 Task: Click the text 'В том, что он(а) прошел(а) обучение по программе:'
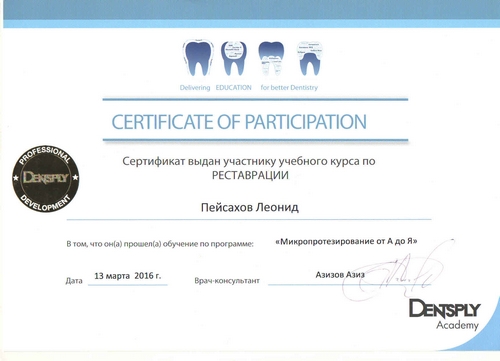tap(160, 244)
